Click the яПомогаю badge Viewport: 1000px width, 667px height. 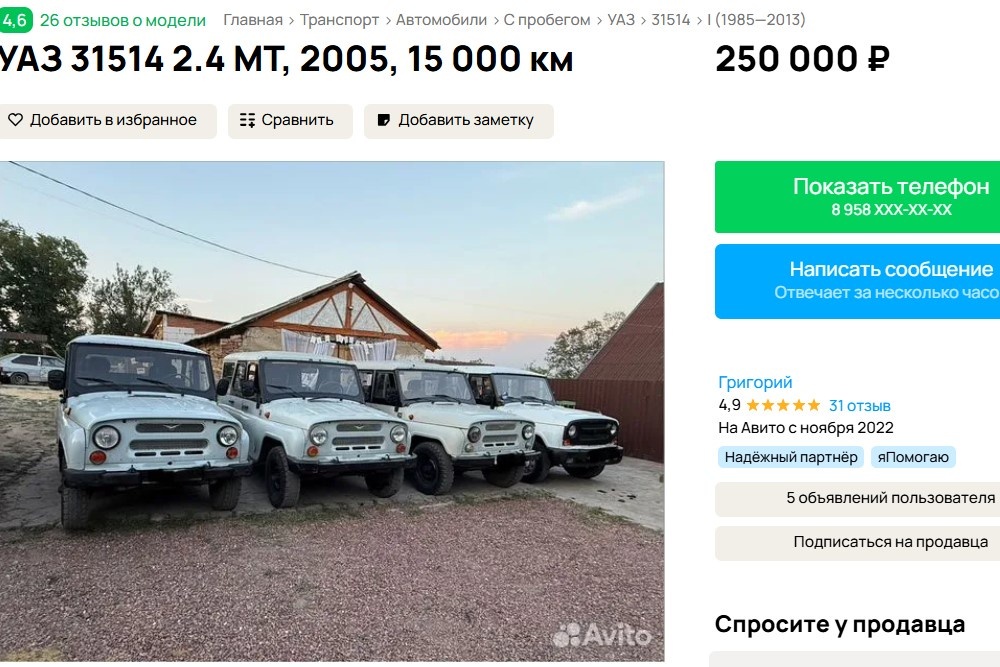click(916, 457)
